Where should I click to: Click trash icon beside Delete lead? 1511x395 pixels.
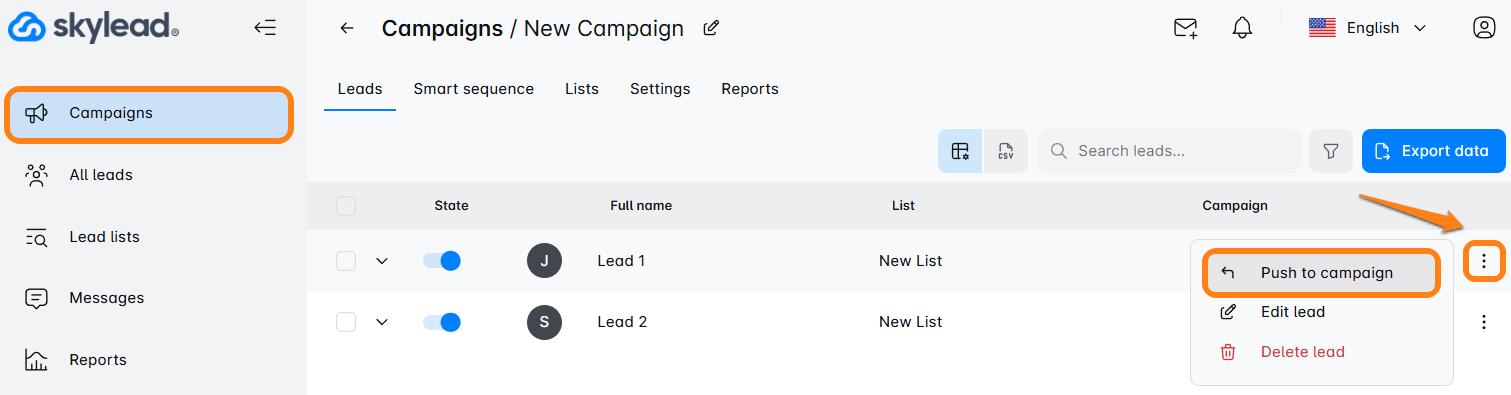[1228, 352]
